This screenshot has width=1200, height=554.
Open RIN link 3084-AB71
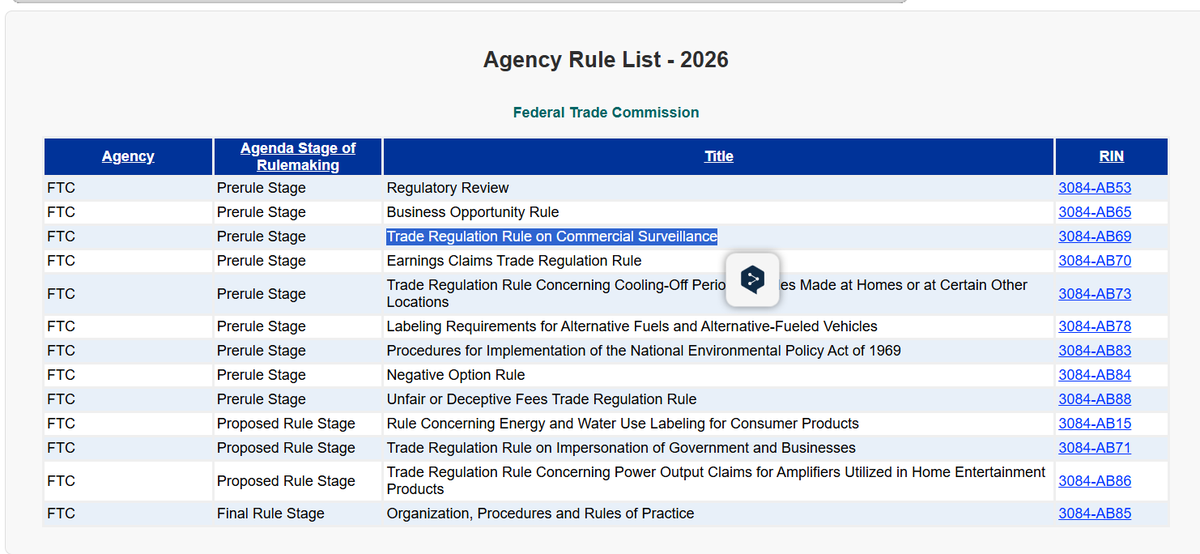coord(1095,448)
